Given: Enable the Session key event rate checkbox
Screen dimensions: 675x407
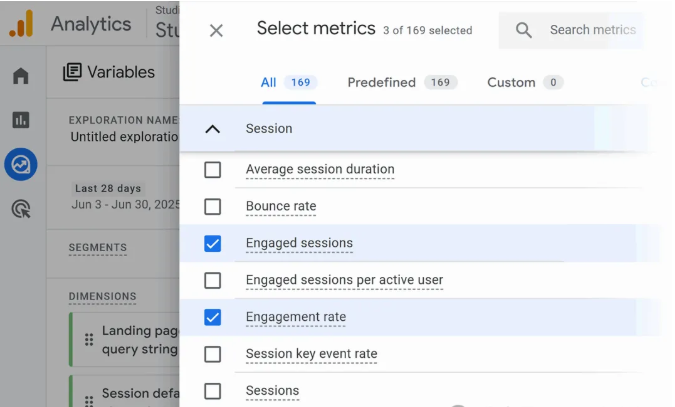Looking at the screenshot, I should pyautogui.click(x=213, y=354).
